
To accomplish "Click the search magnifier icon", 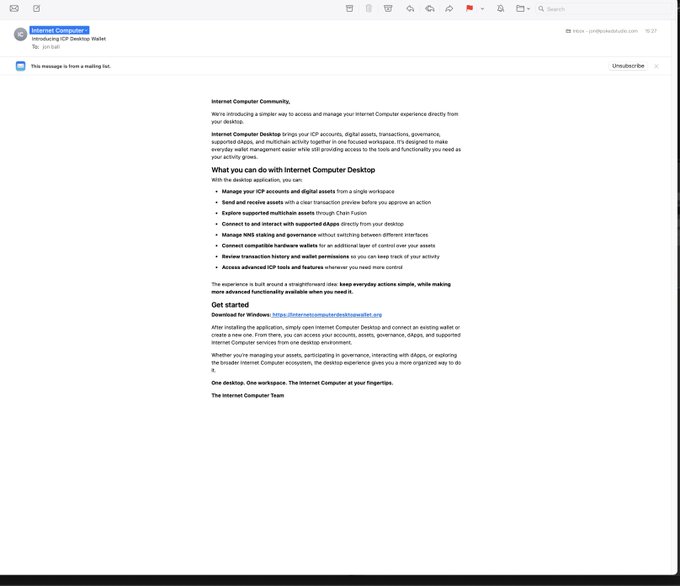I will (541, 9).
